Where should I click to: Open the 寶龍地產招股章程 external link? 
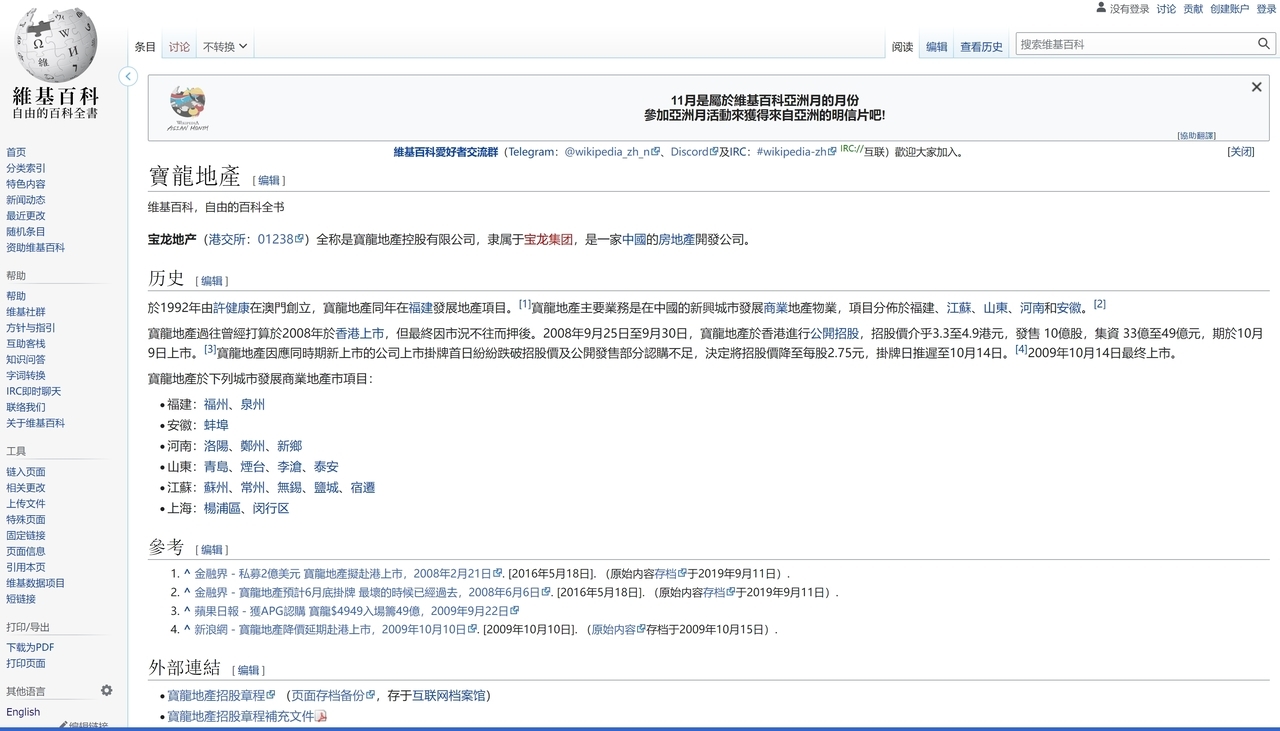(221, 695)
